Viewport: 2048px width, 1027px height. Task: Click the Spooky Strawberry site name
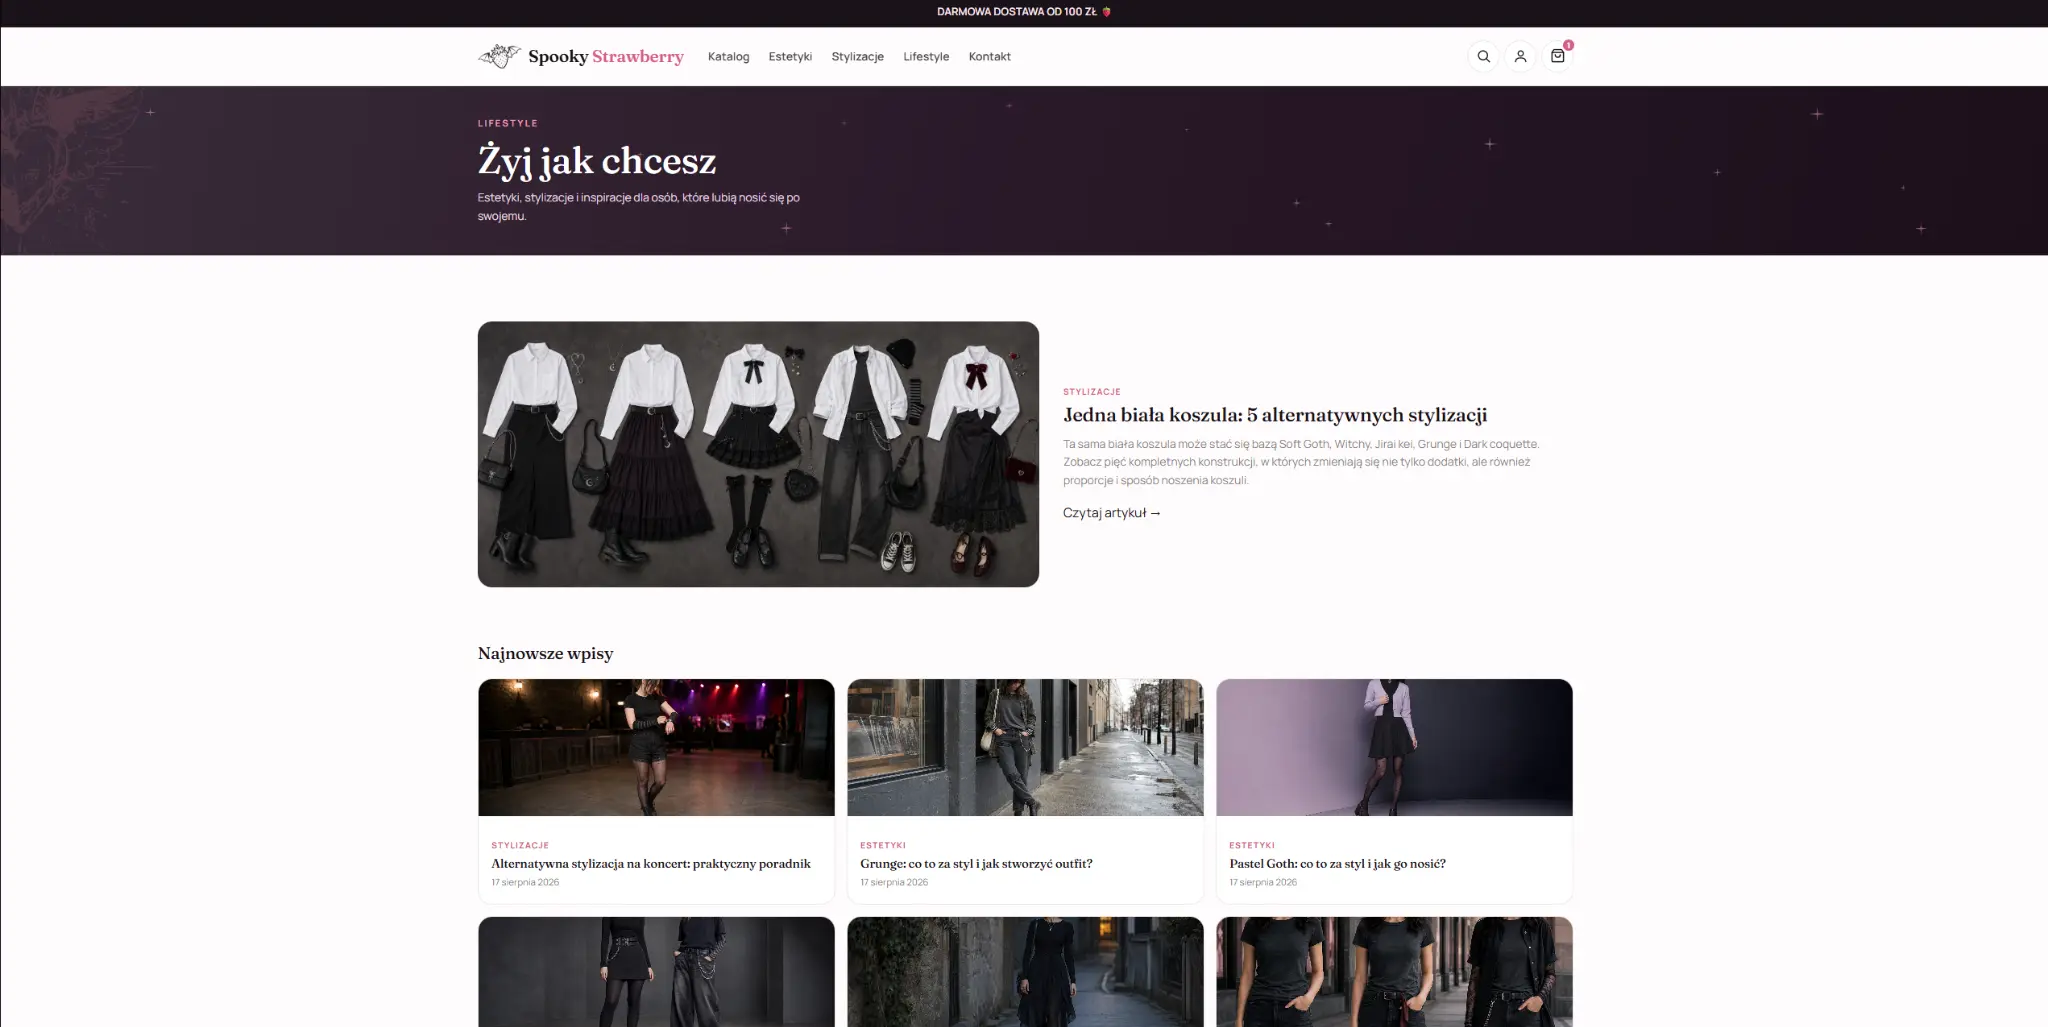tap(606, 57)
